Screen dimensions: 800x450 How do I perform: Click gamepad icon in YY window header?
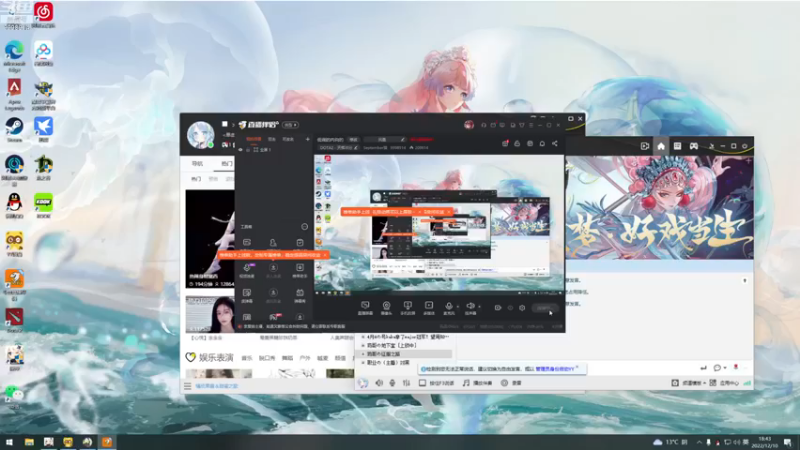click(x=694, y=146)
